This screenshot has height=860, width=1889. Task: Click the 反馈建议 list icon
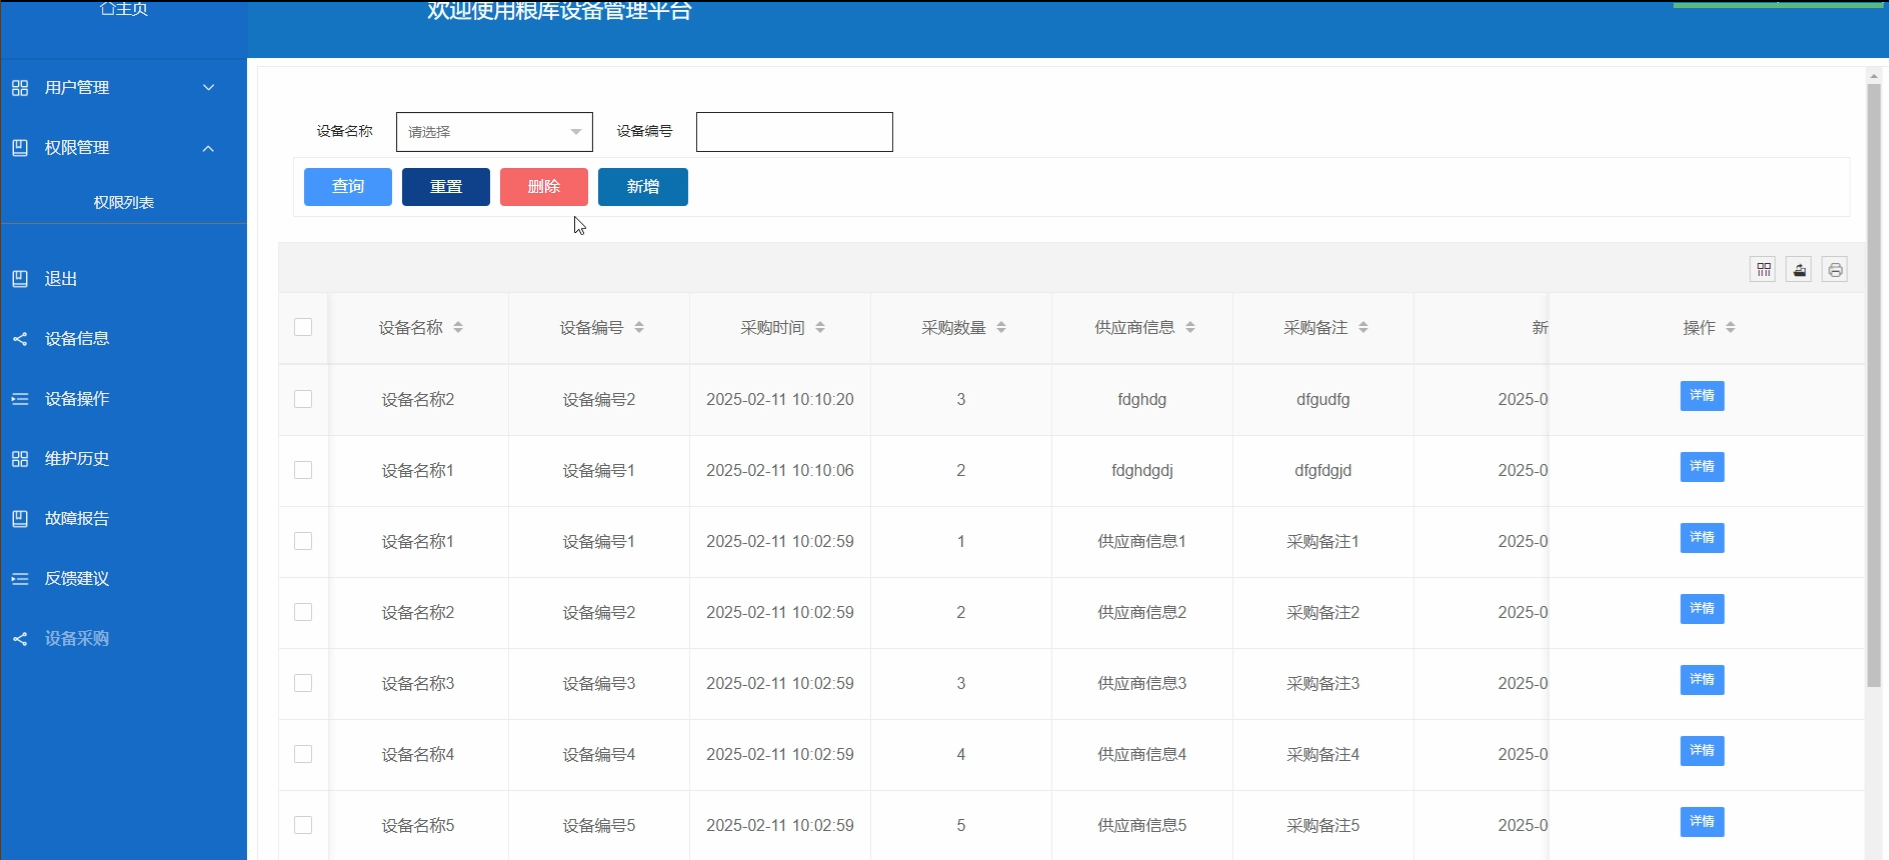point(20,579)
